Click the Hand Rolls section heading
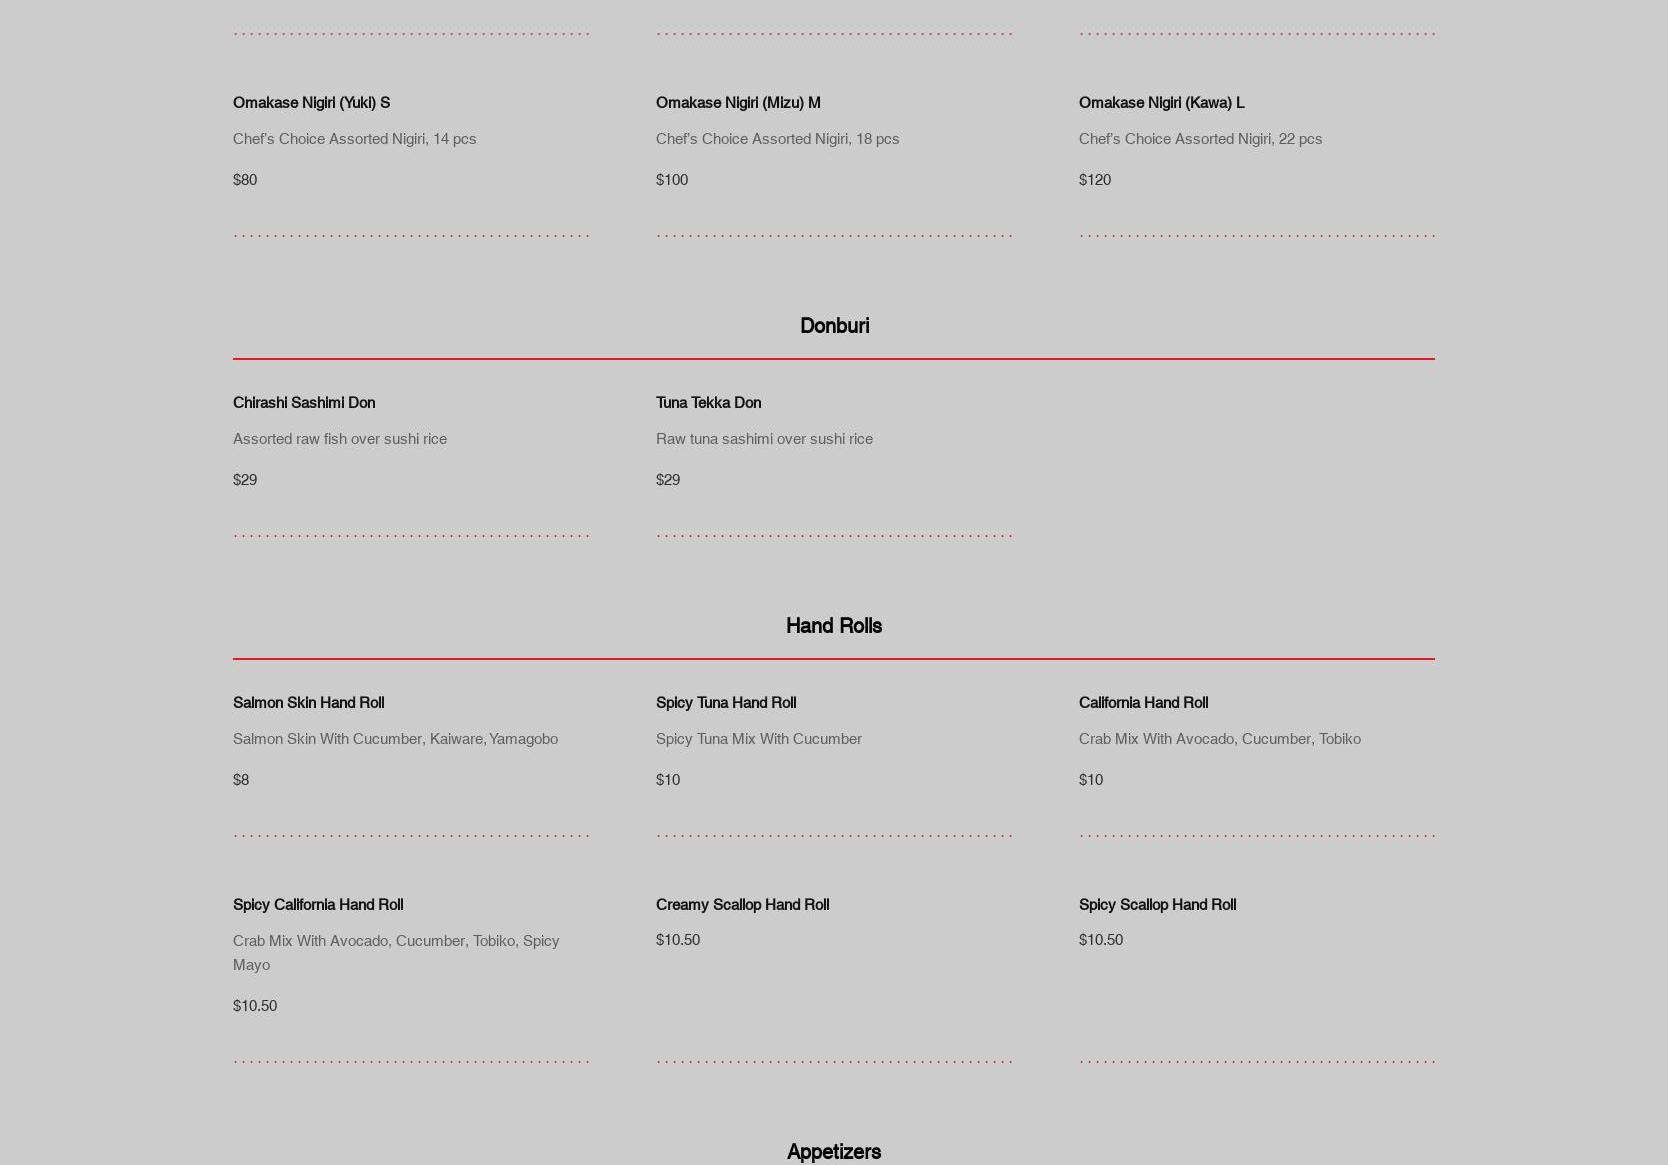1668x1165 pixels. (833, 626)
